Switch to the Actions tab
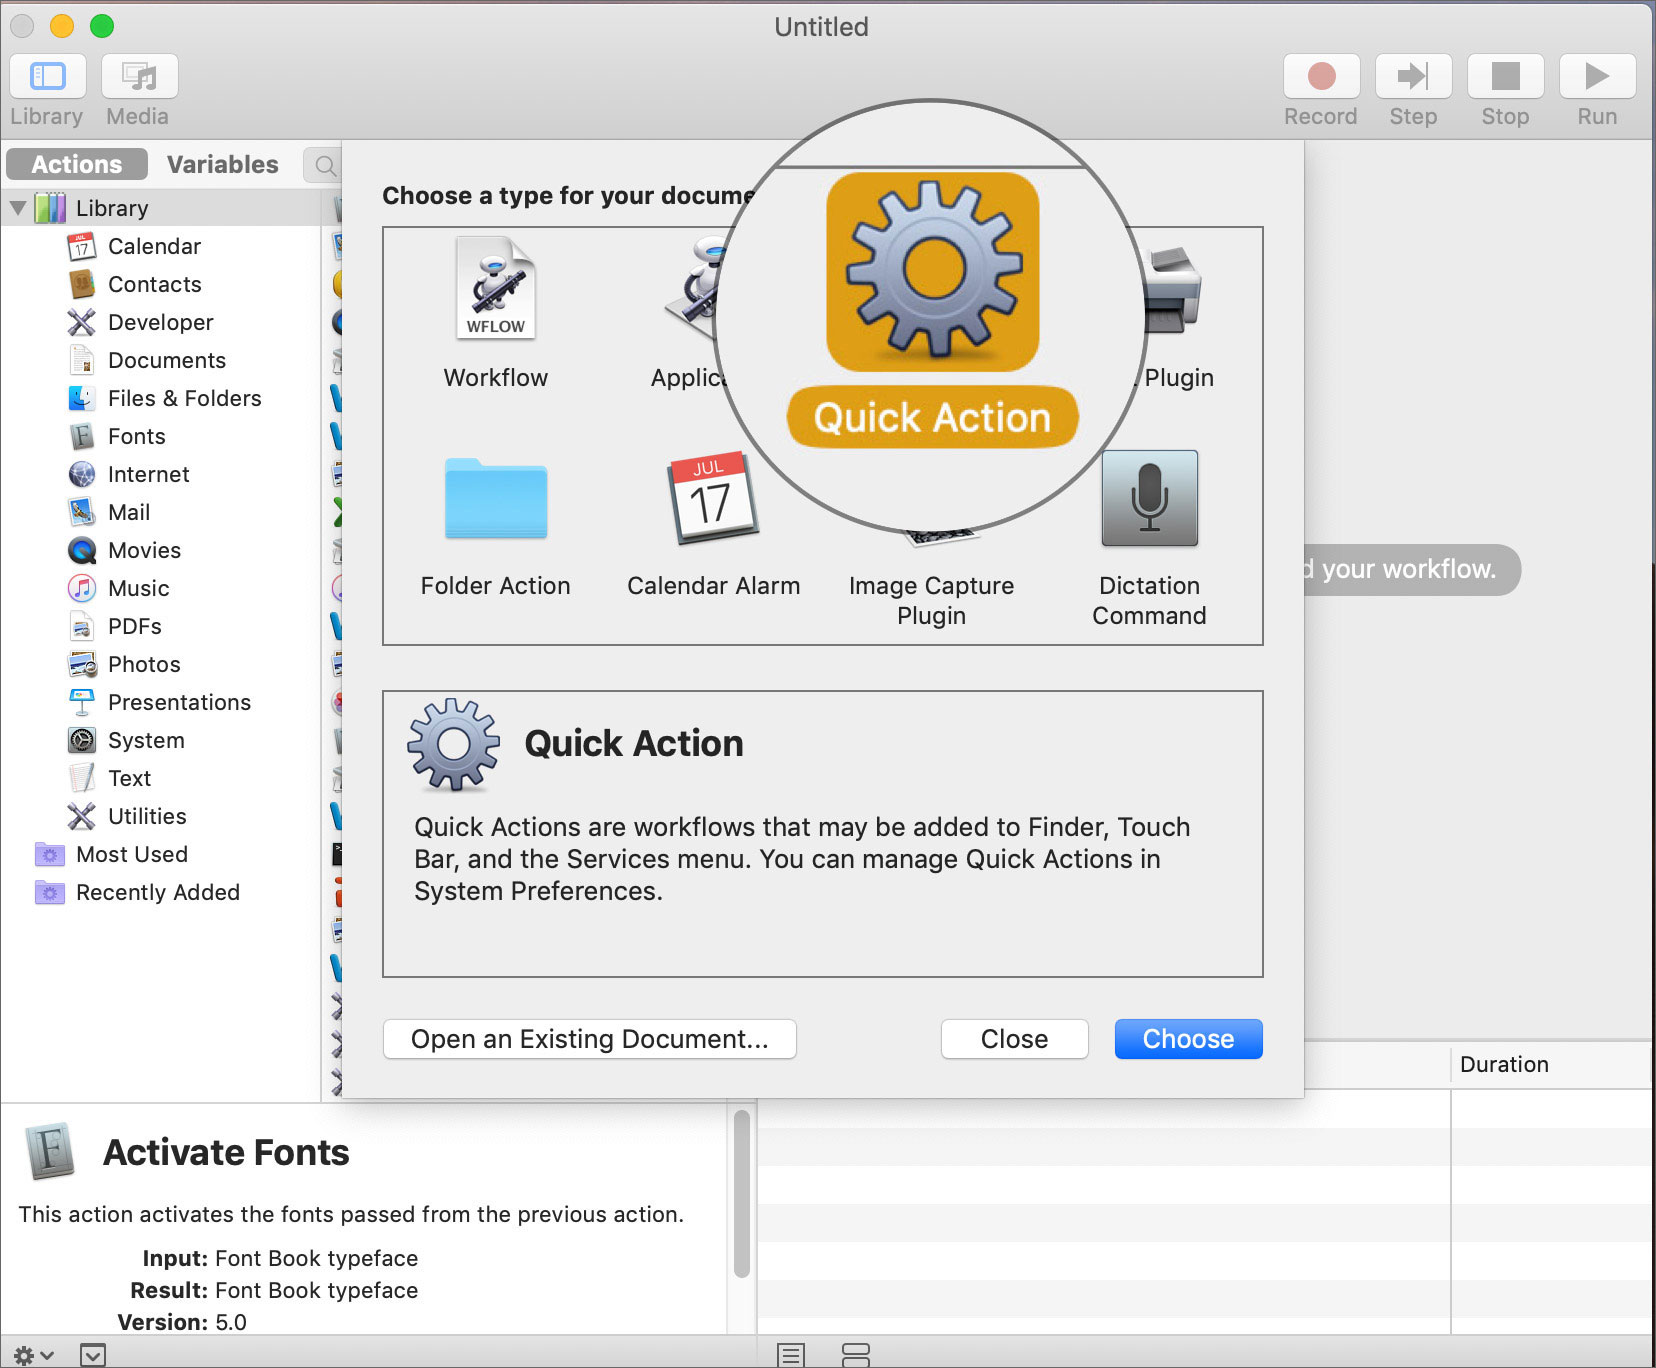The height and width of the screenshot is (1368, 1656). [x=75, y=164]
